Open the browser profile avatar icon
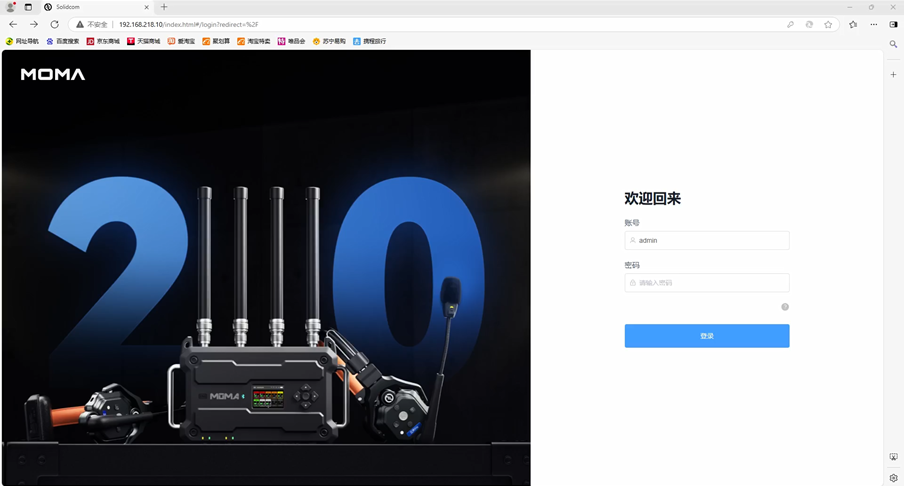The width and height of the screenshot is (904, 486). coord(10,7)
